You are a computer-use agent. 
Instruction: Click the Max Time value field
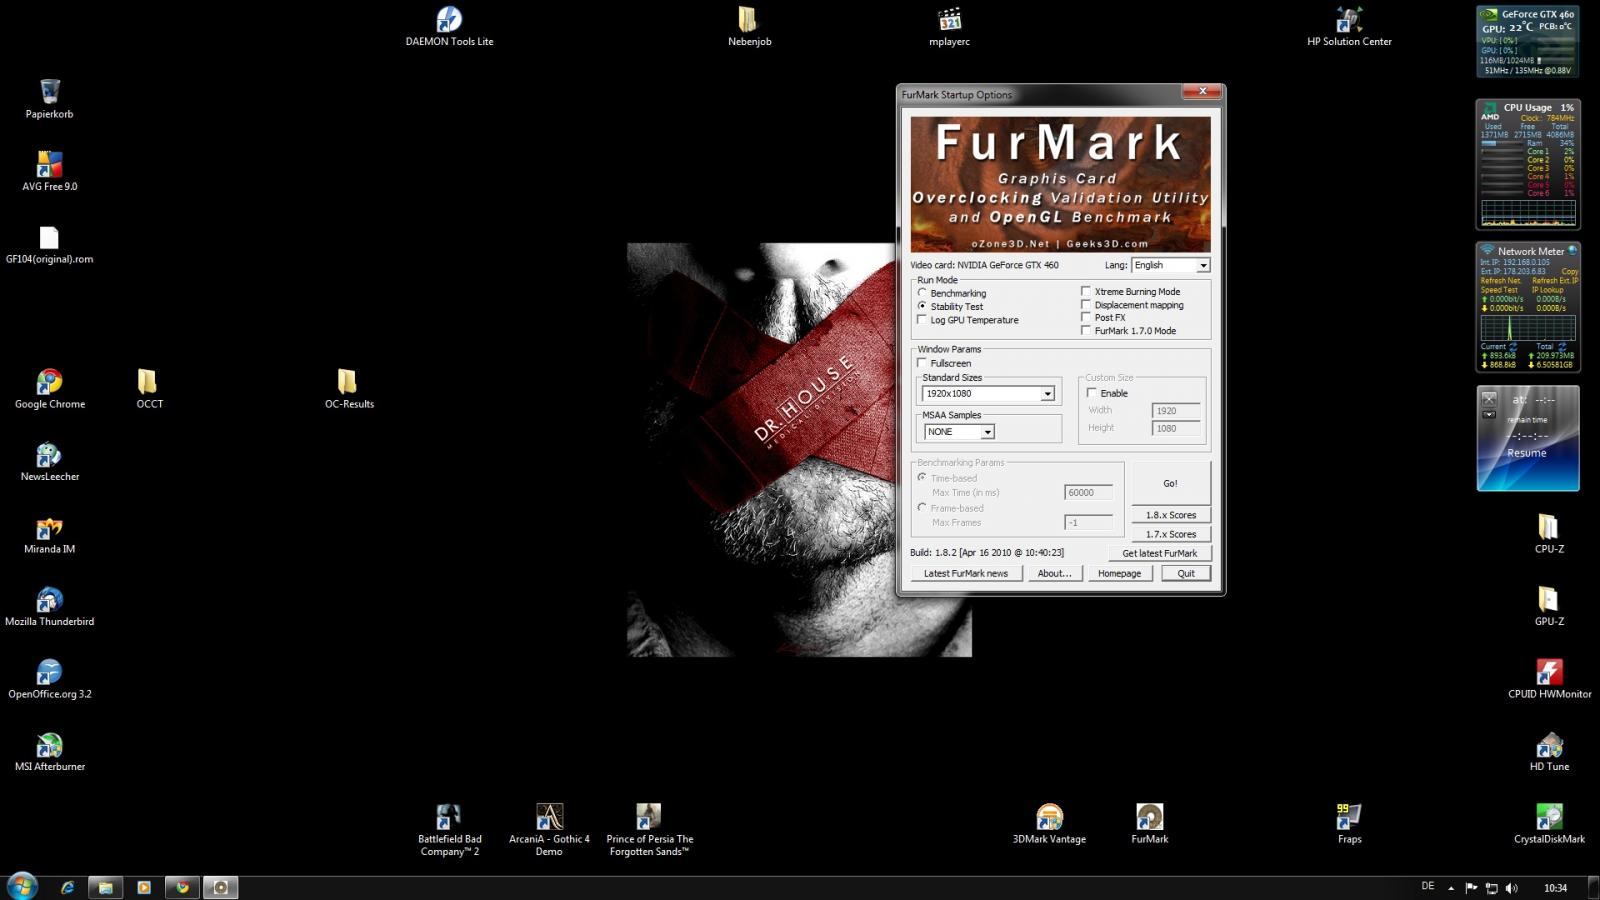point(1089,492)
